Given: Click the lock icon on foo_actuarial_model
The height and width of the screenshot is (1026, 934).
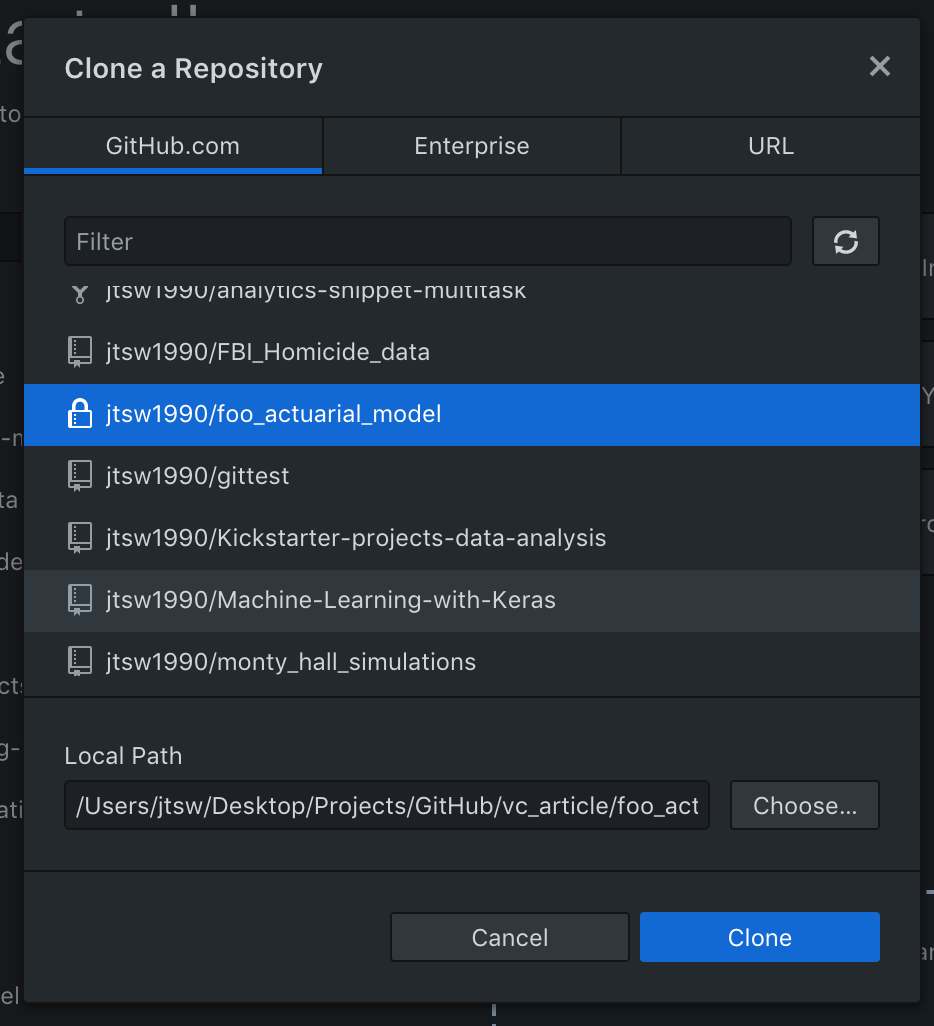Looking at the screenshot, I should point(80,414).
